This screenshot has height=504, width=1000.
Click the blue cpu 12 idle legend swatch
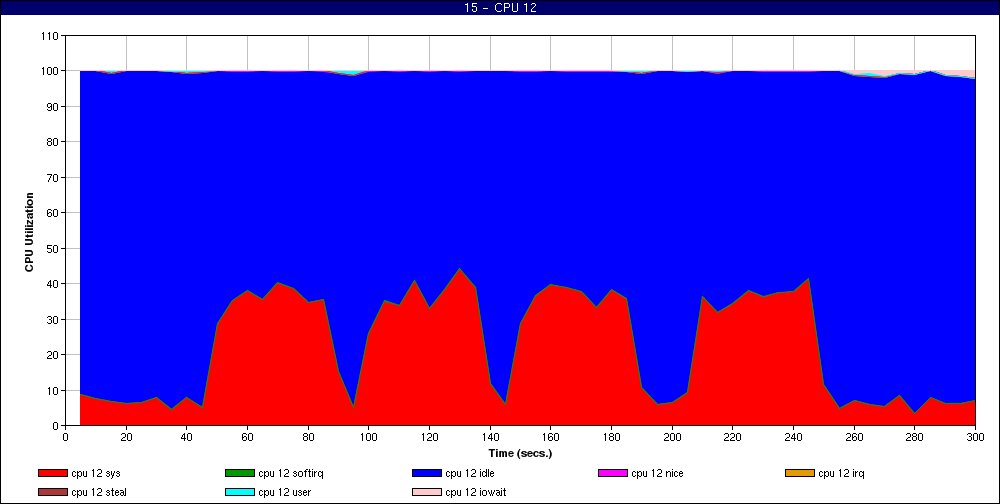point(427,473)
